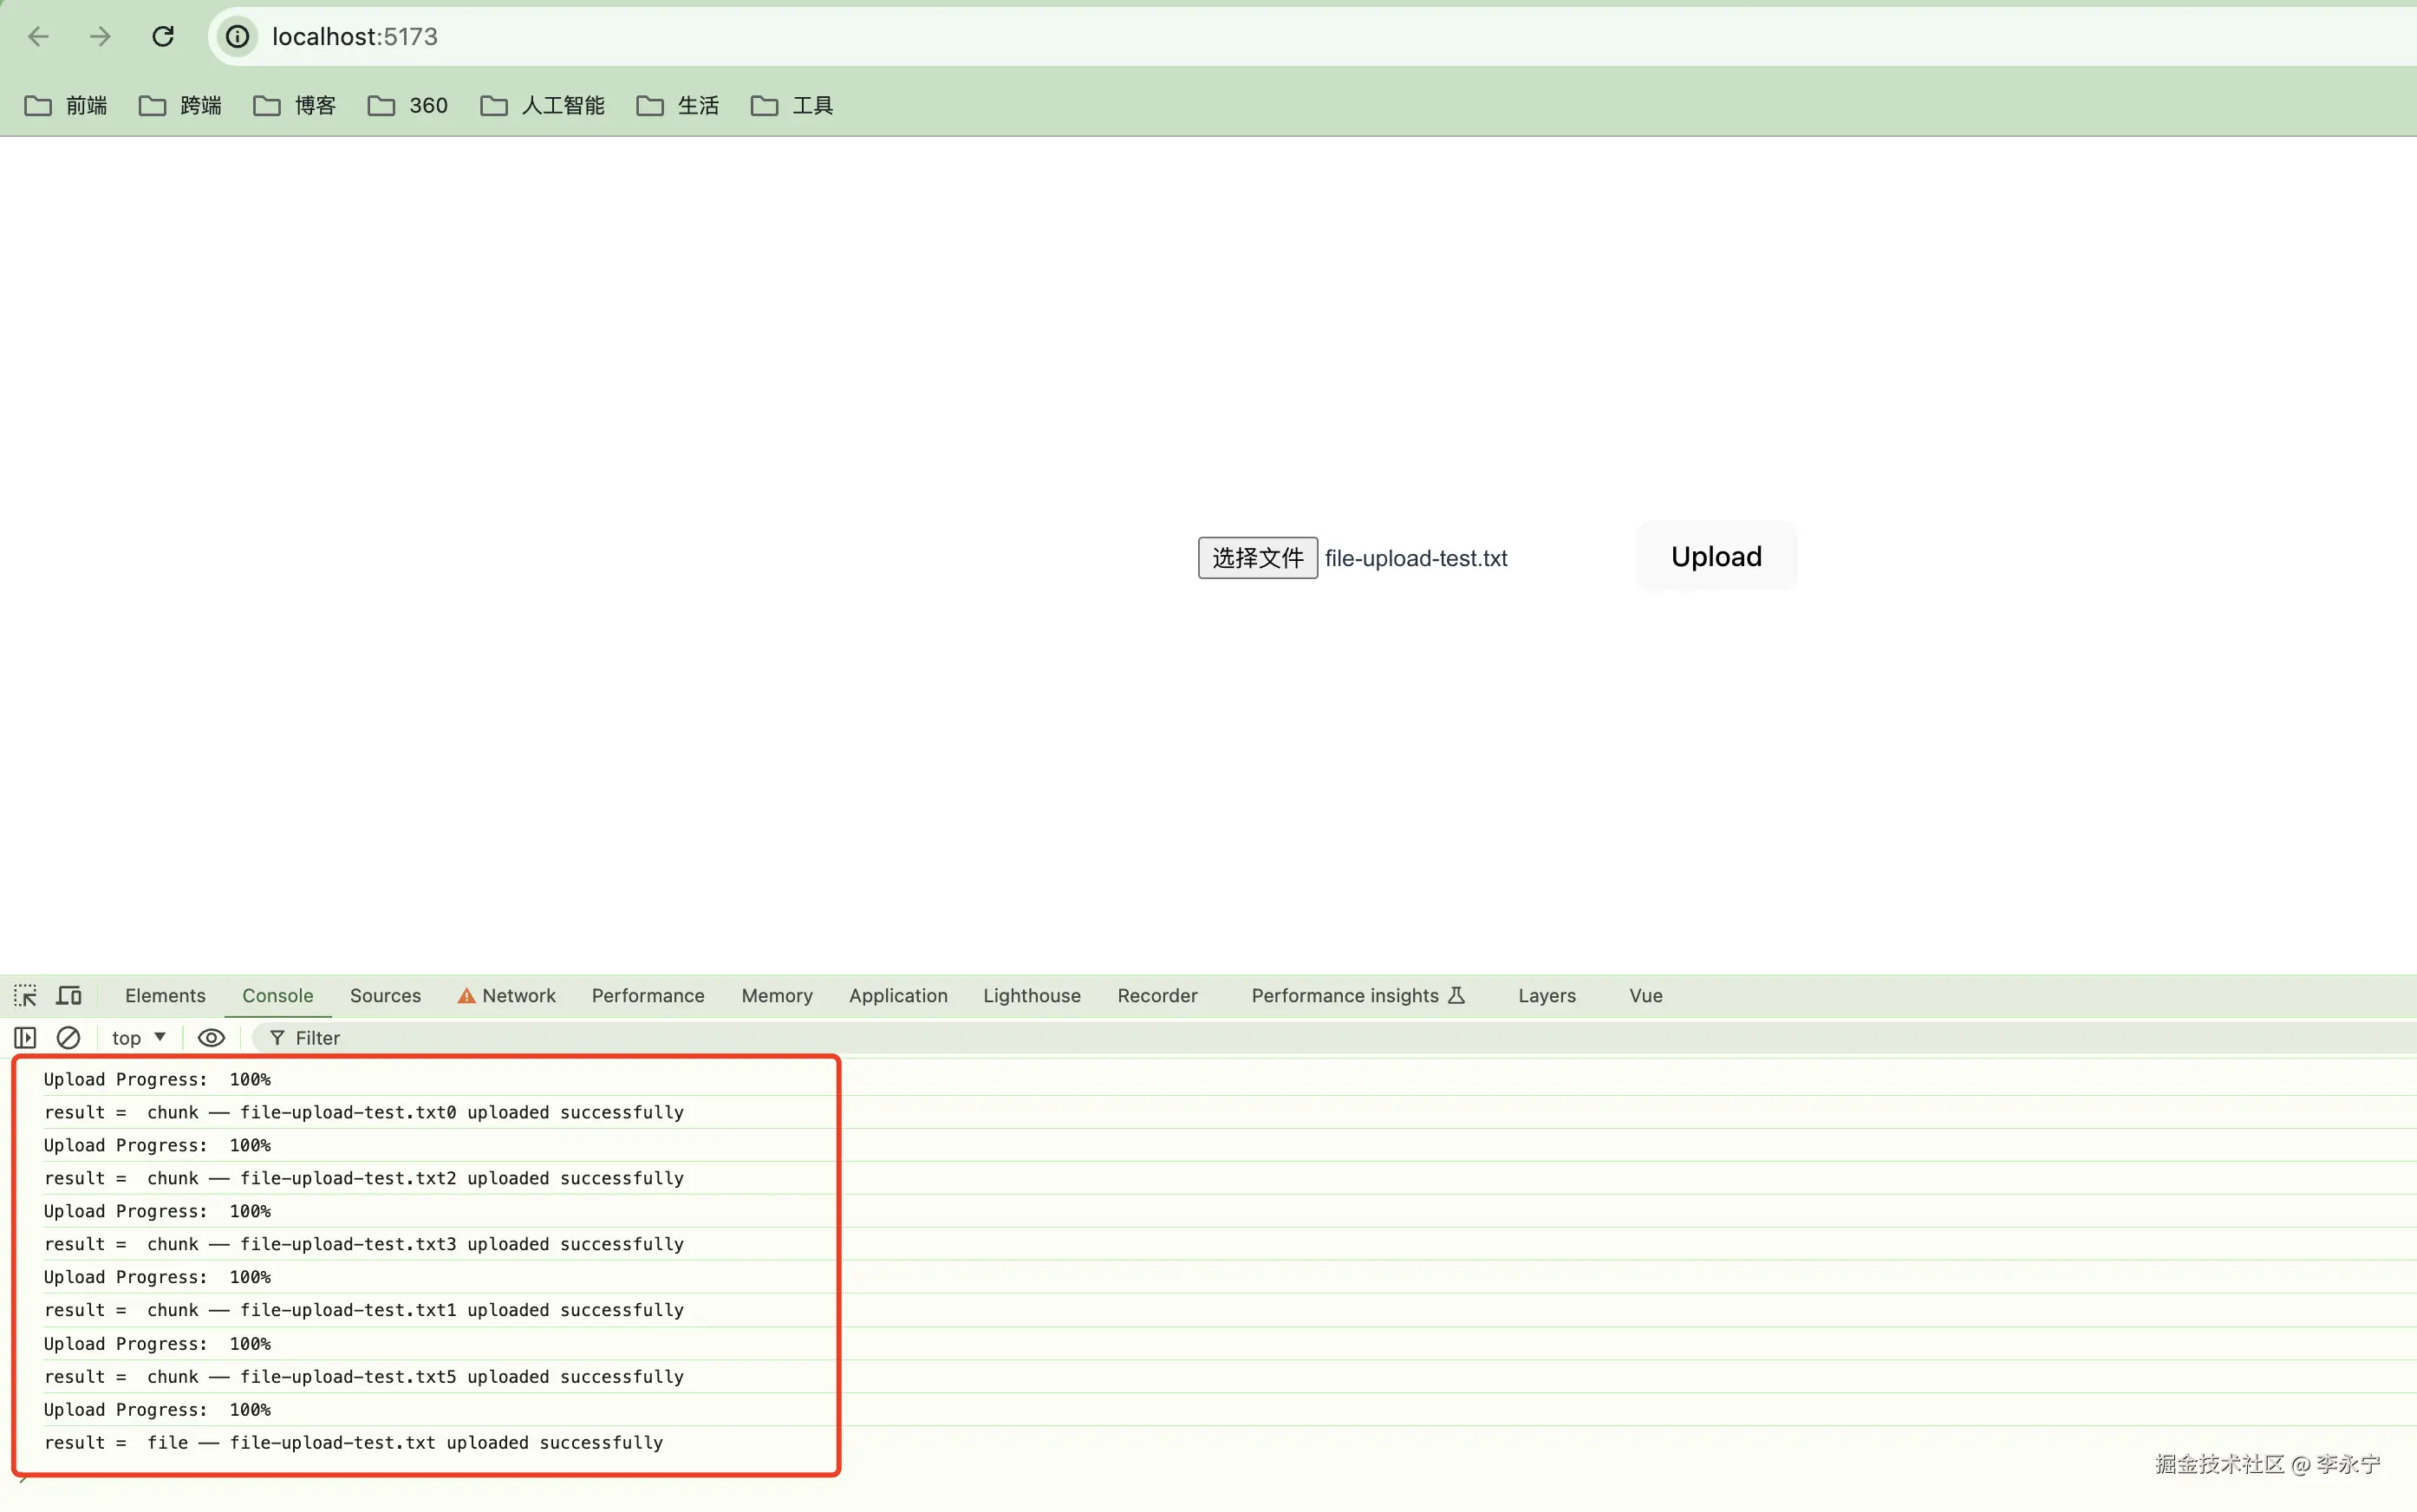The image size is (2417, 1512).
Task: Open the 工具 bookmarks folder
Action: pos(792,106)
